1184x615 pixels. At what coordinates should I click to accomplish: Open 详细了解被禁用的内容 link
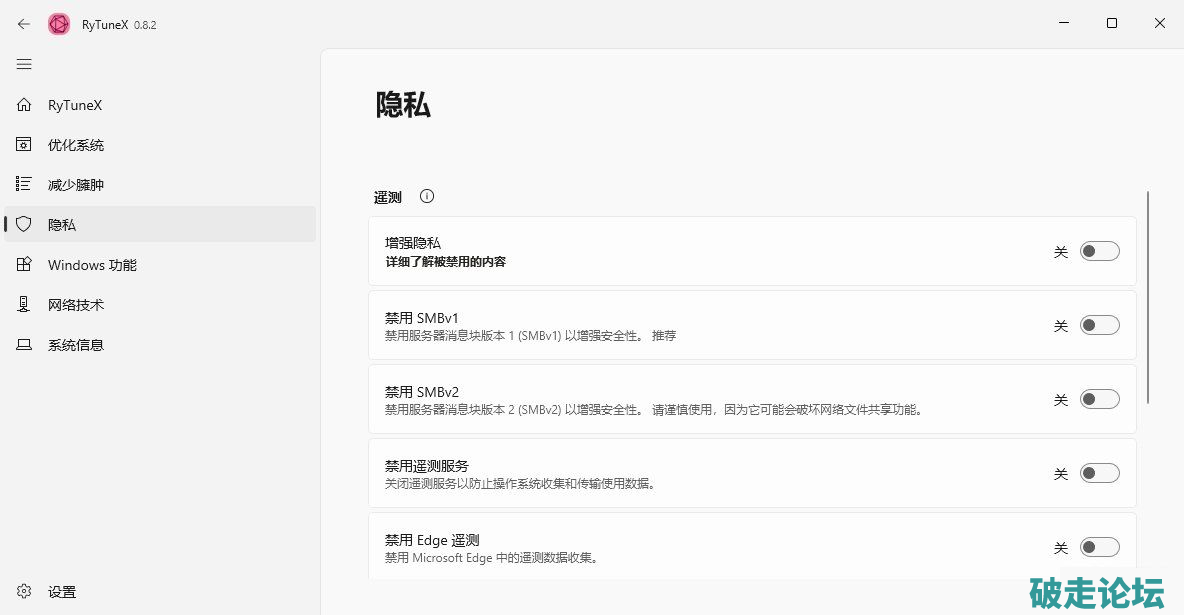click(x=445, y=262)
